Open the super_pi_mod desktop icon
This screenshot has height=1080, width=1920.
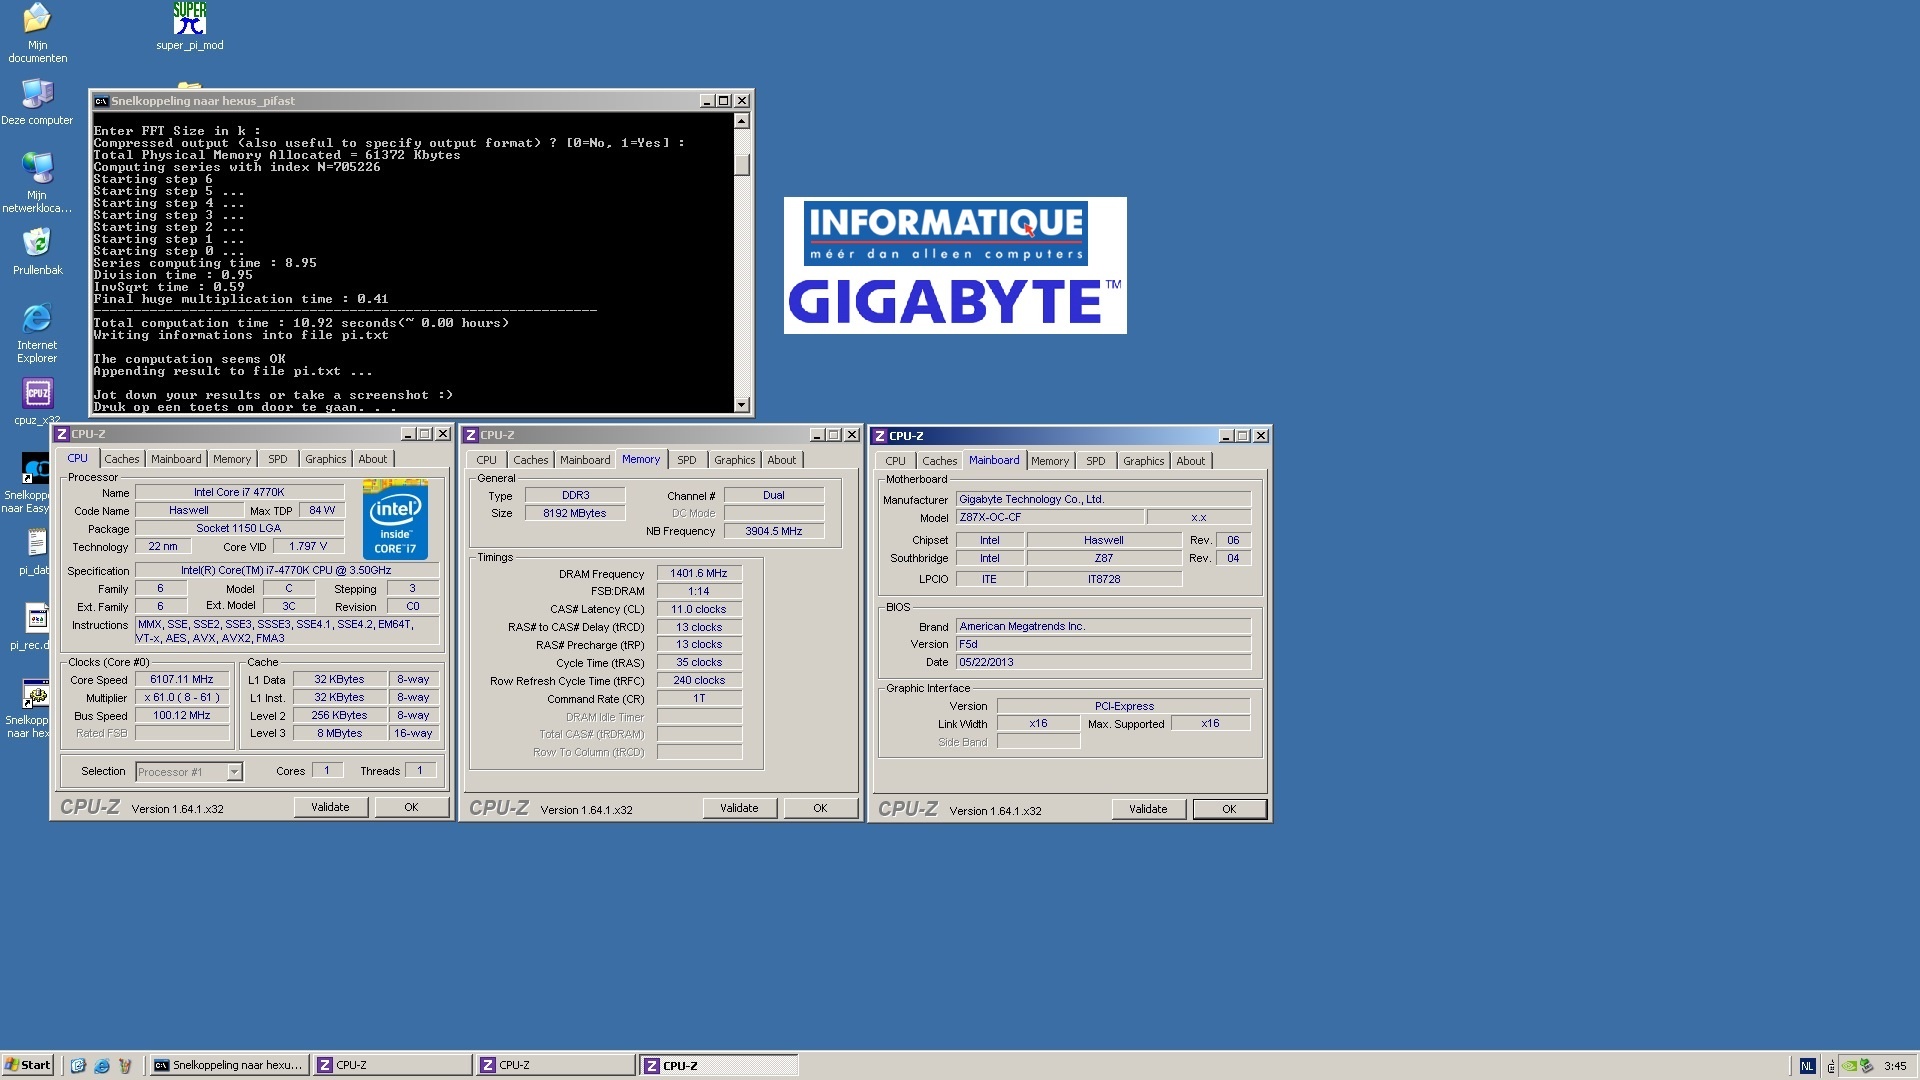click(x=189, y=20)
